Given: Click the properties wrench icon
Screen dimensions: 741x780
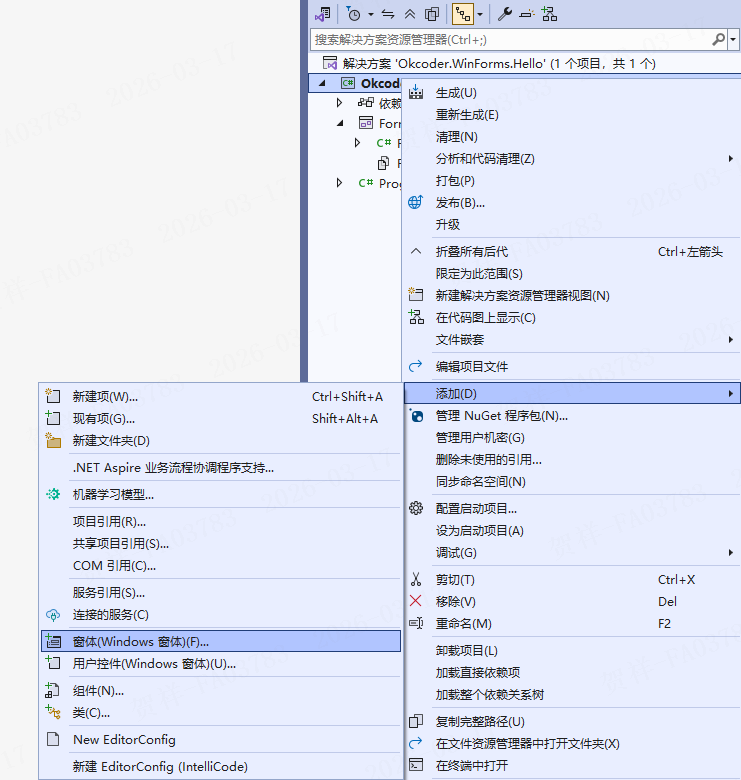Looking at the screenshot, I should point(505,14).
